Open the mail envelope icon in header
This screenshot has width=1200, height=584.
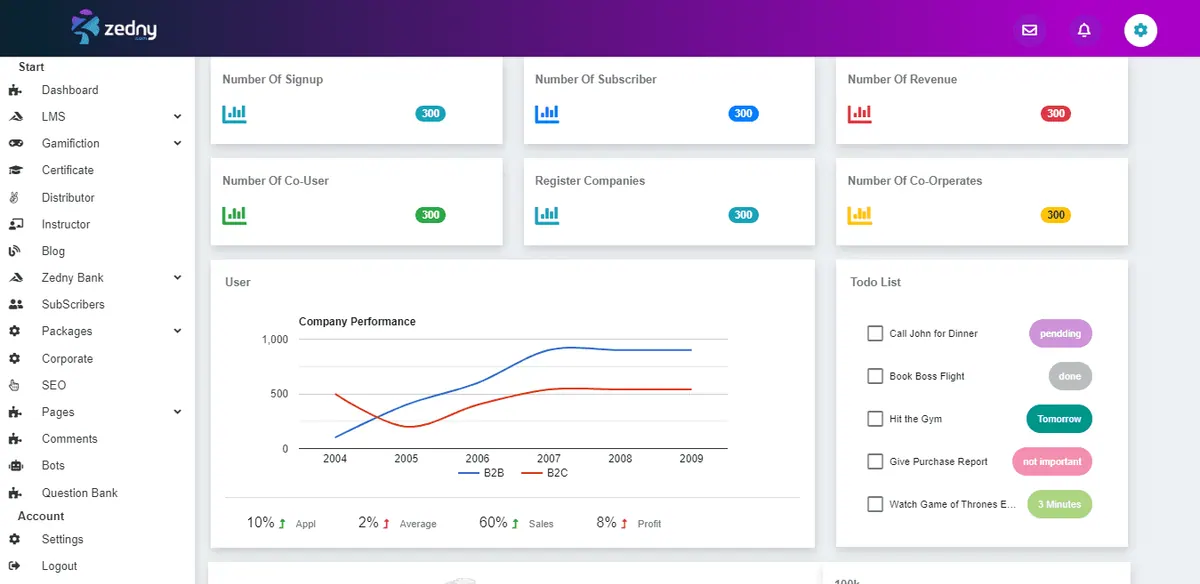(1029, 30)
